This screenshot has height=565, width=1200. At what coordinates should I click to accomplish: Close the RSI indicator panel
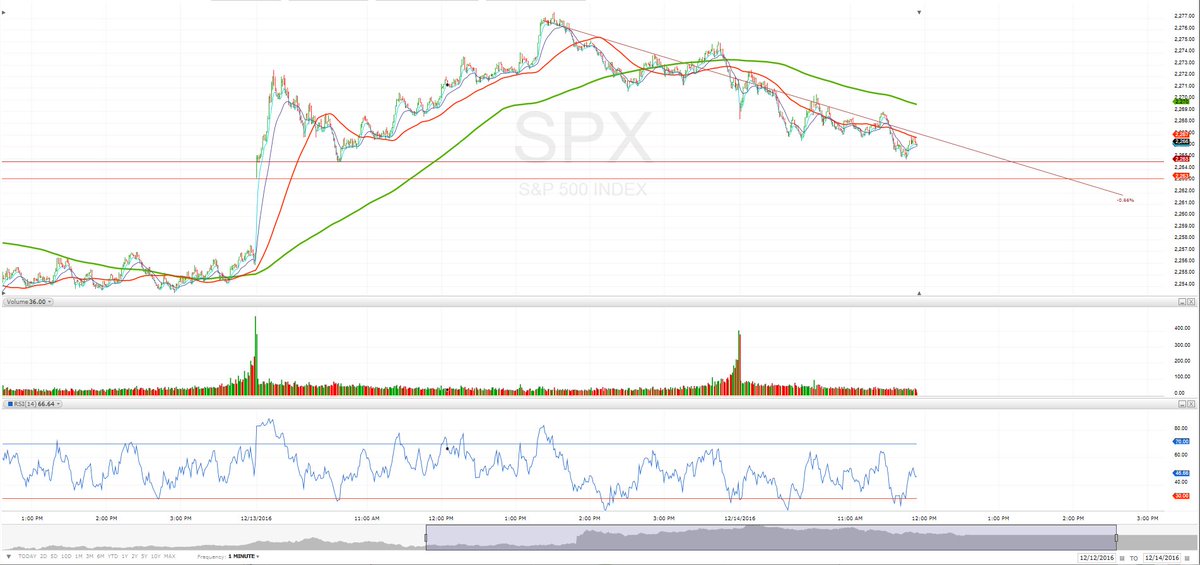[1191, 404]
